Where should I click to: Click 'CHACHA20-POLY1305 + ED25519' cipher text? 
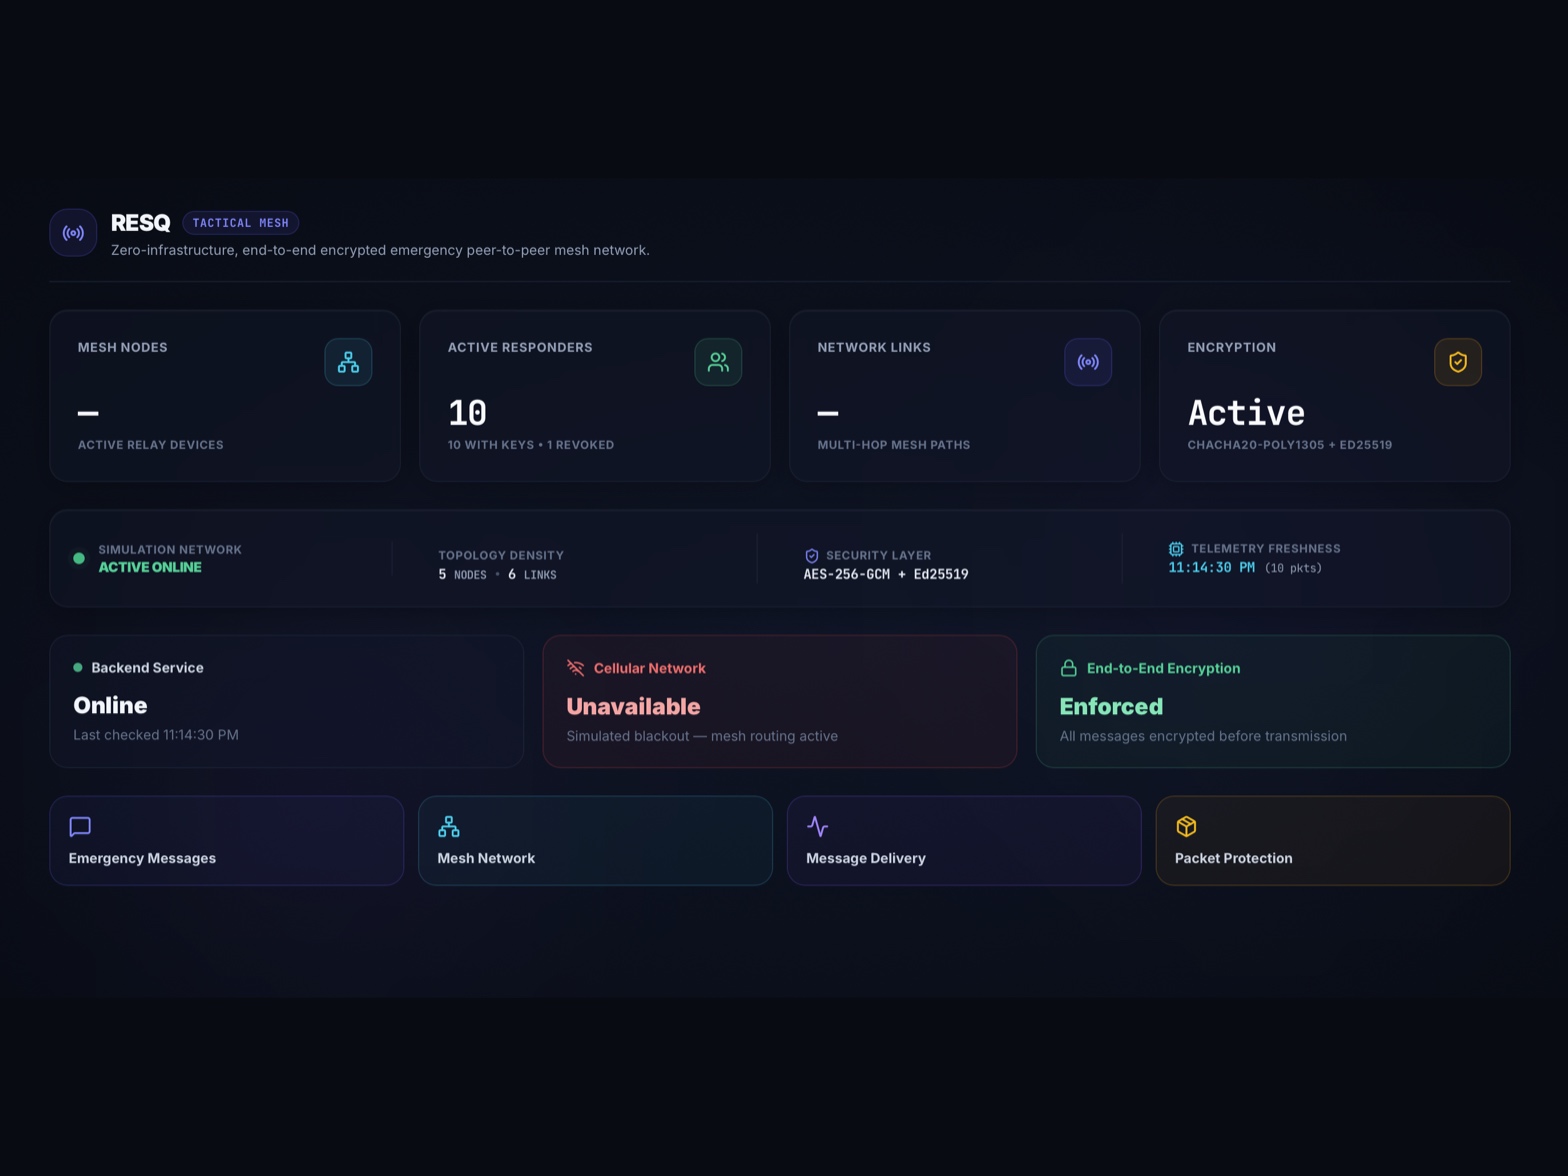(x=1290, y=445)
